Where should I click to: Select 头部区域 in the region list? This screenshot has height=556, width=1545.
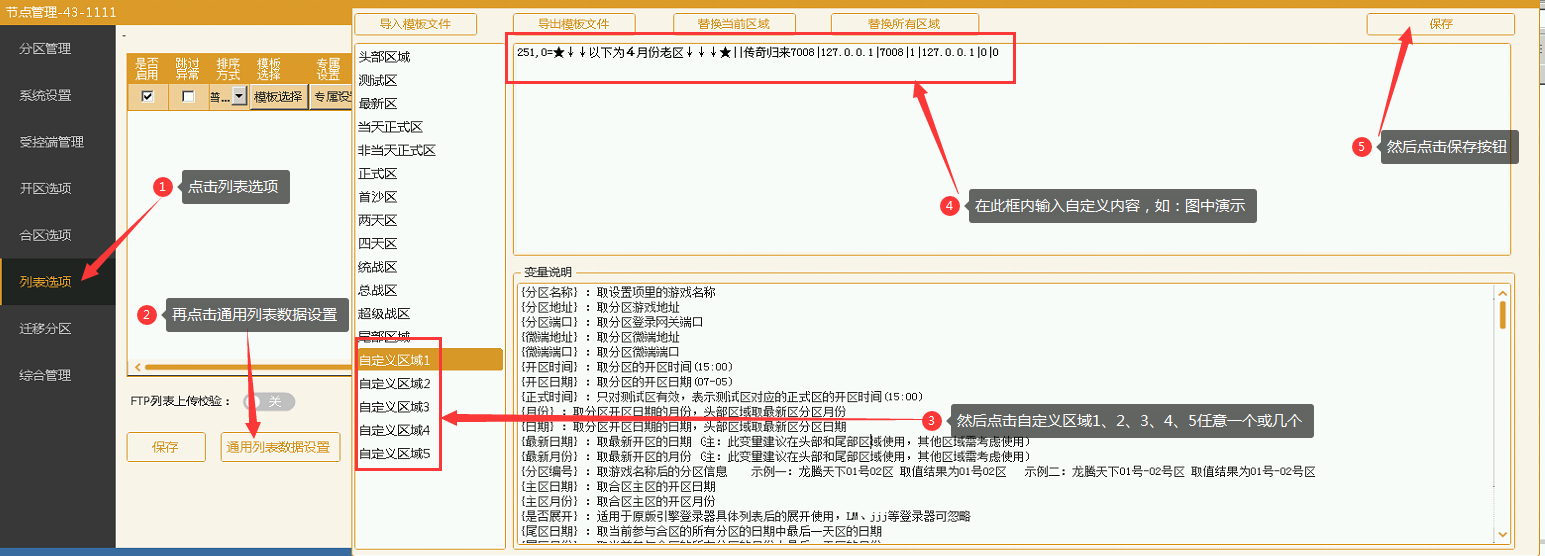(385, 58)
